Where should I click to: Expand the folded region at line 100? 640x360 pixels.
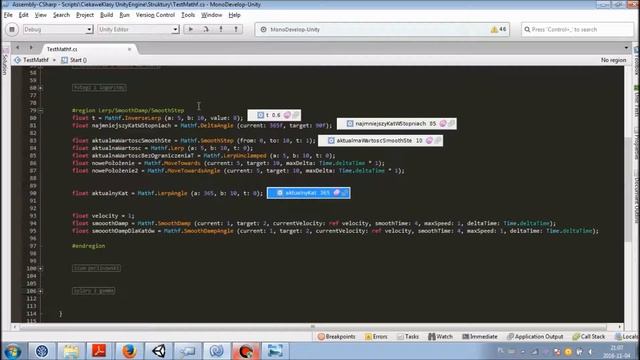click(41, 269)
